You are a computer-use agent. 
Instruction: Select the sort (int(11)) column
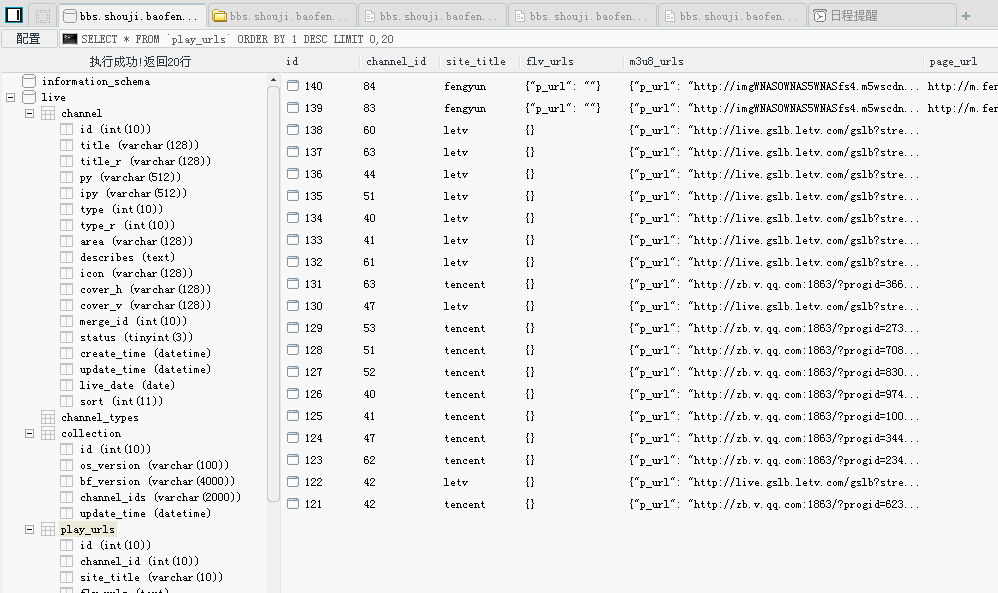pos(122,401)
